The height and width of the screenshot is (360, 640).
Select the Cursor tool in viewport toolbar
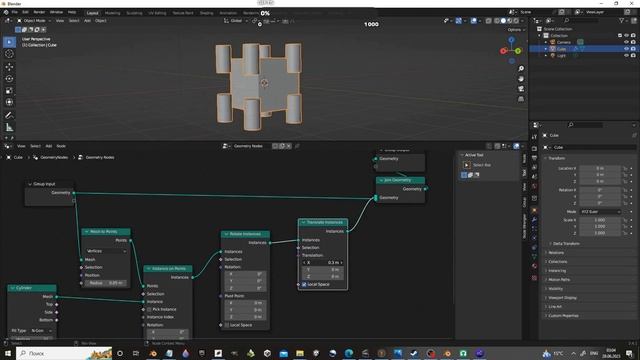pyautogui.click(x=9, y=54)
